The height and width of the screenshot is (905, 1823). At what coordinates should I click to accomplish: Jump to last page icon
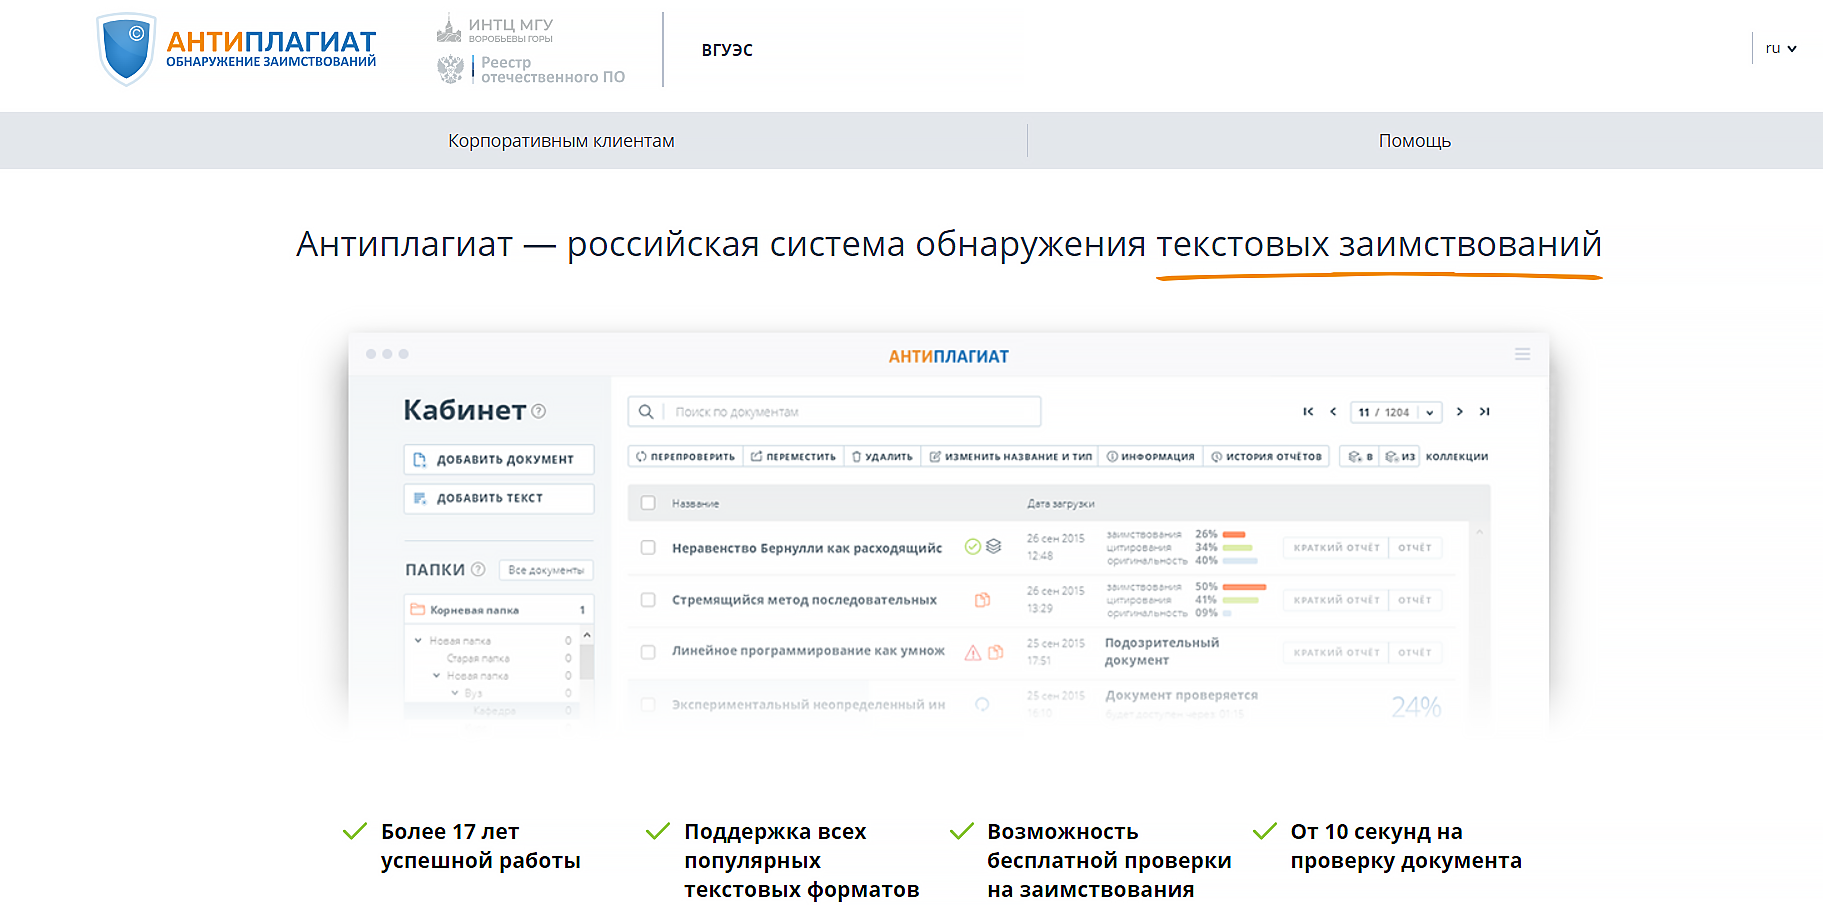coord(1485,411)
